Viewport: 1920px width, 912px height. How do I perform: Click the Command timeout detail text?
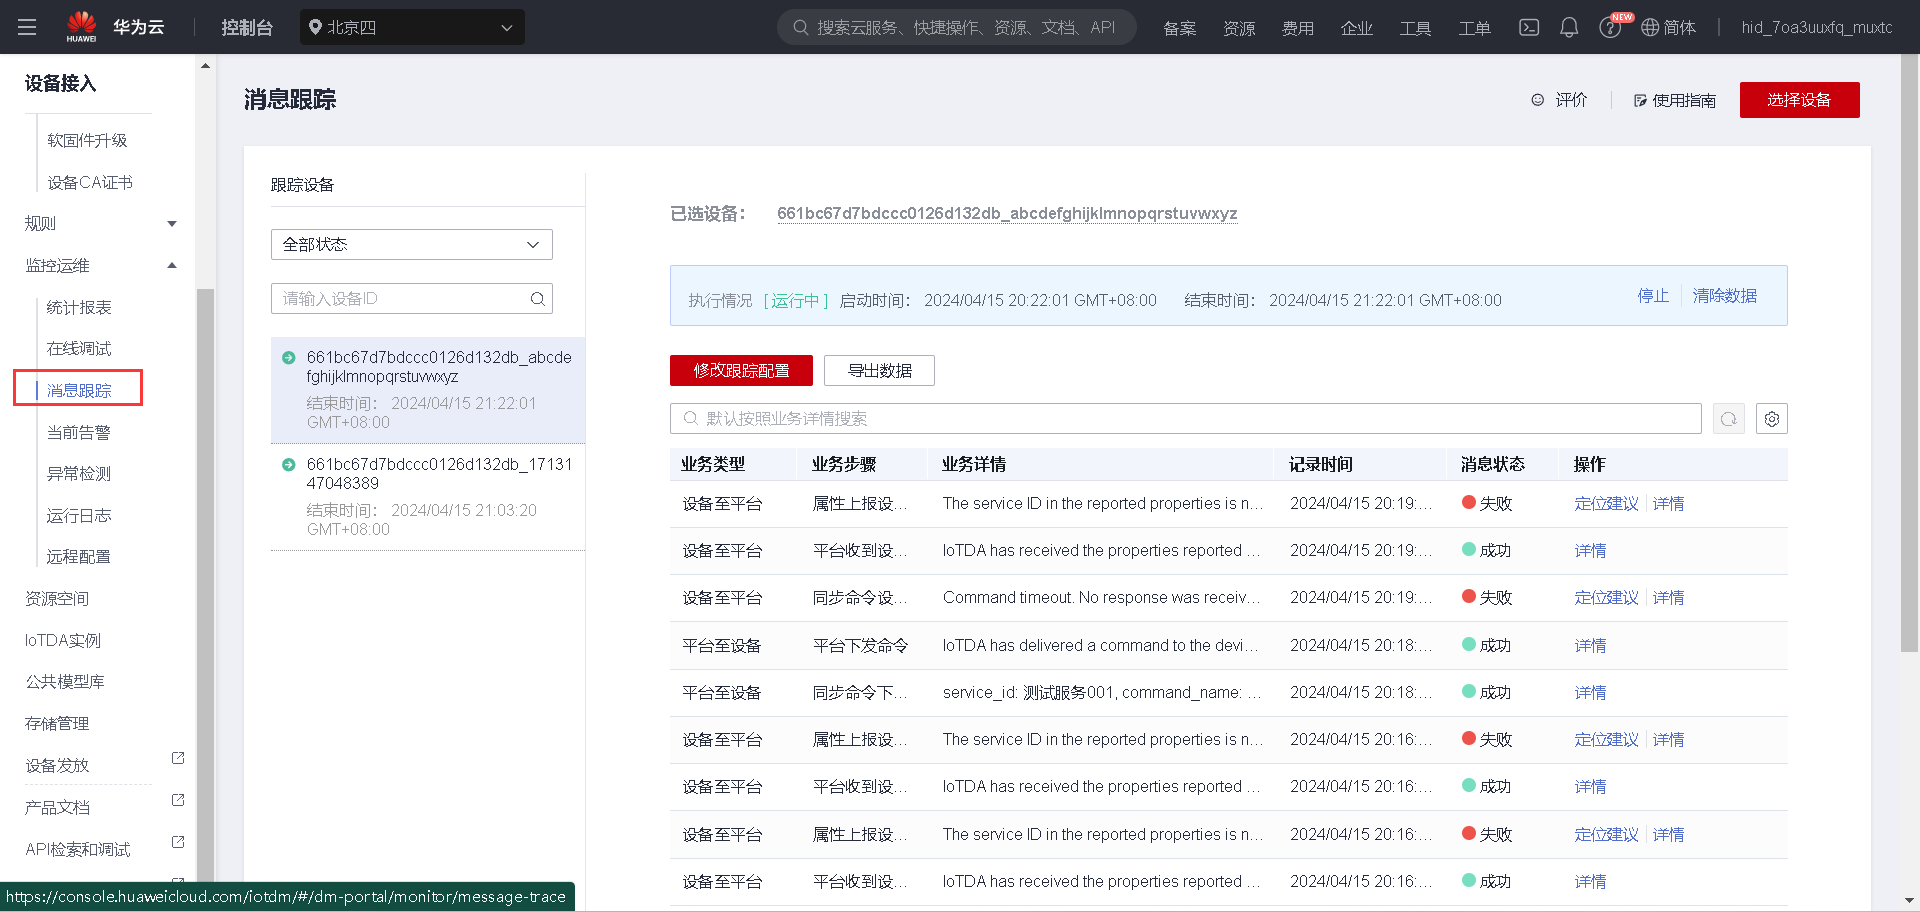coord(1102,598)
